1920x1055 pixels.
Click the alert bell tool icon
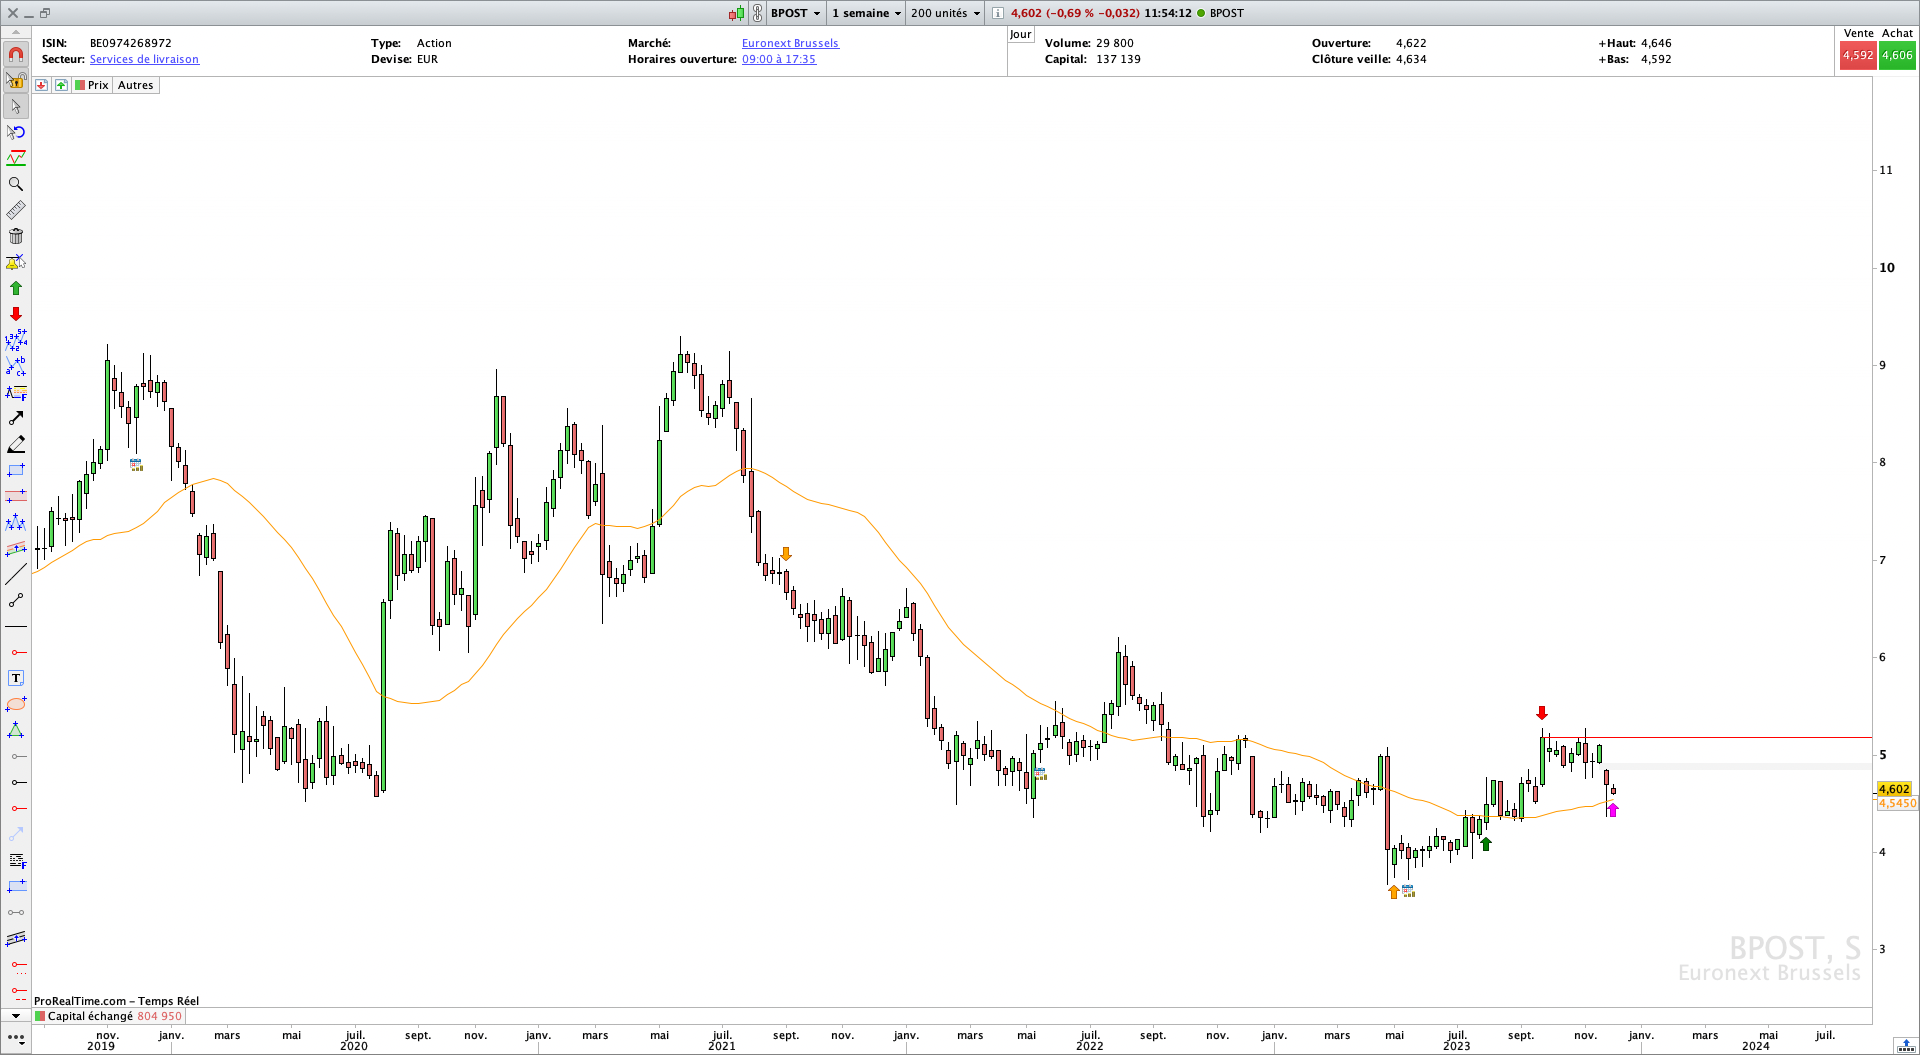click(16, 262)
